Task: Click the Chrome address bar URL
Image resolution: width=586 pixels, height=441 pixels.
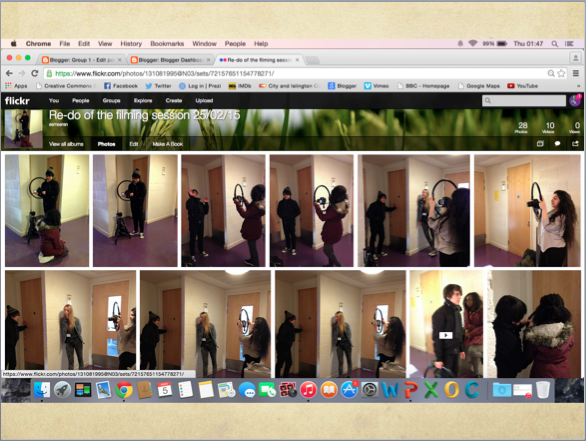Action: pyautogui.click(x=165, y=74)
